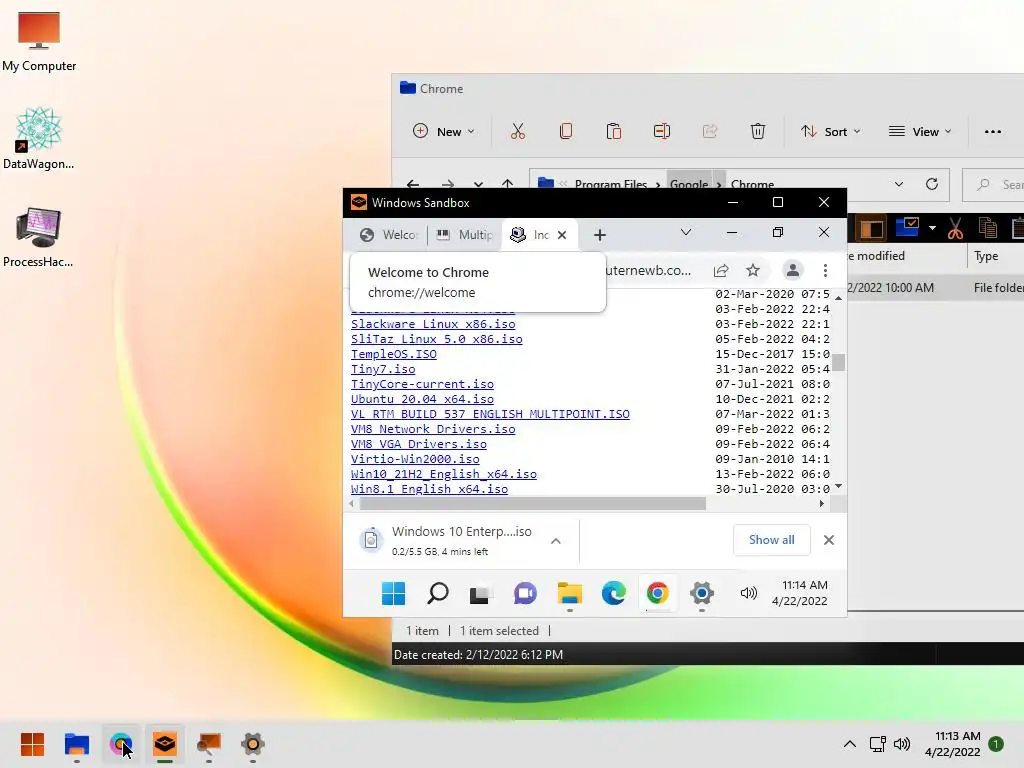This screenshot has width=1024, height=768.
Task: Open sandbox Microsoft Edge taskbar icon
Action: tap(613, 593)
